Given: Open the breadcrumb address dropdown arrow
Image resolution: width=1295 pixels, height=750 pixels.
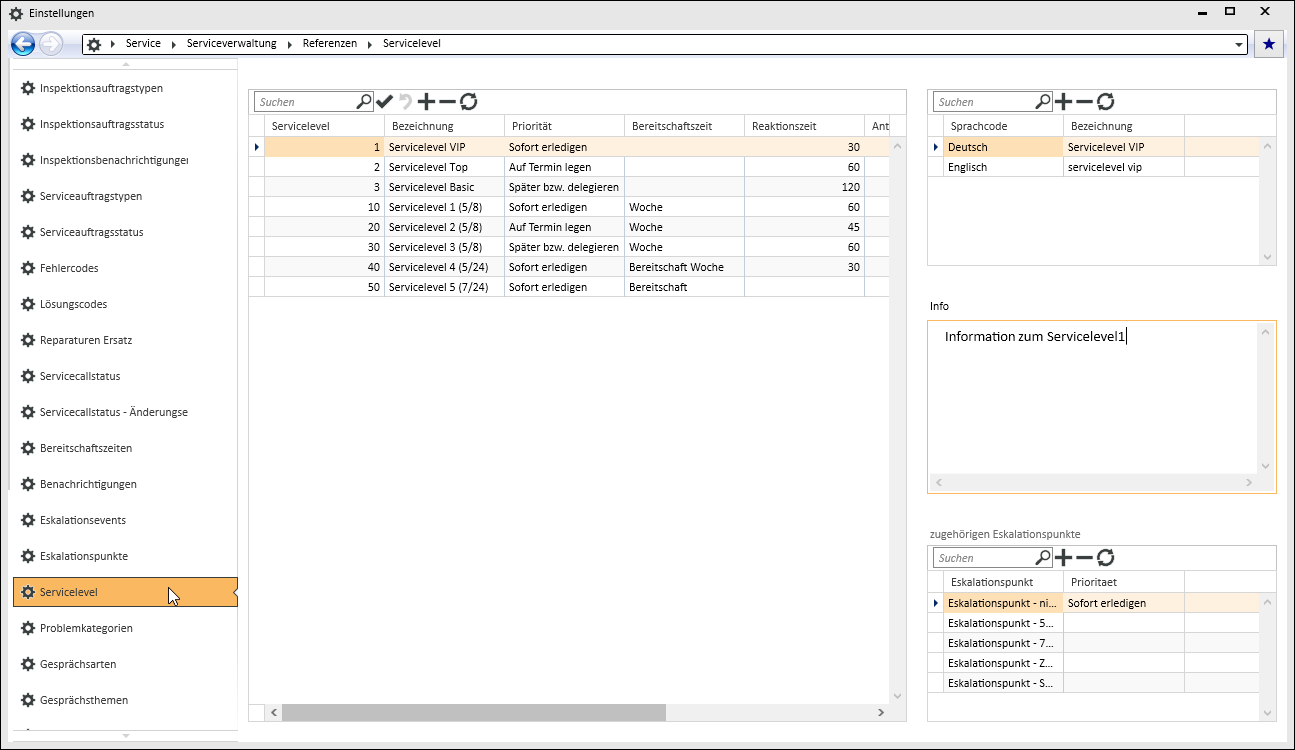Looking at the screenshot, I should (x=1240, y=45).
